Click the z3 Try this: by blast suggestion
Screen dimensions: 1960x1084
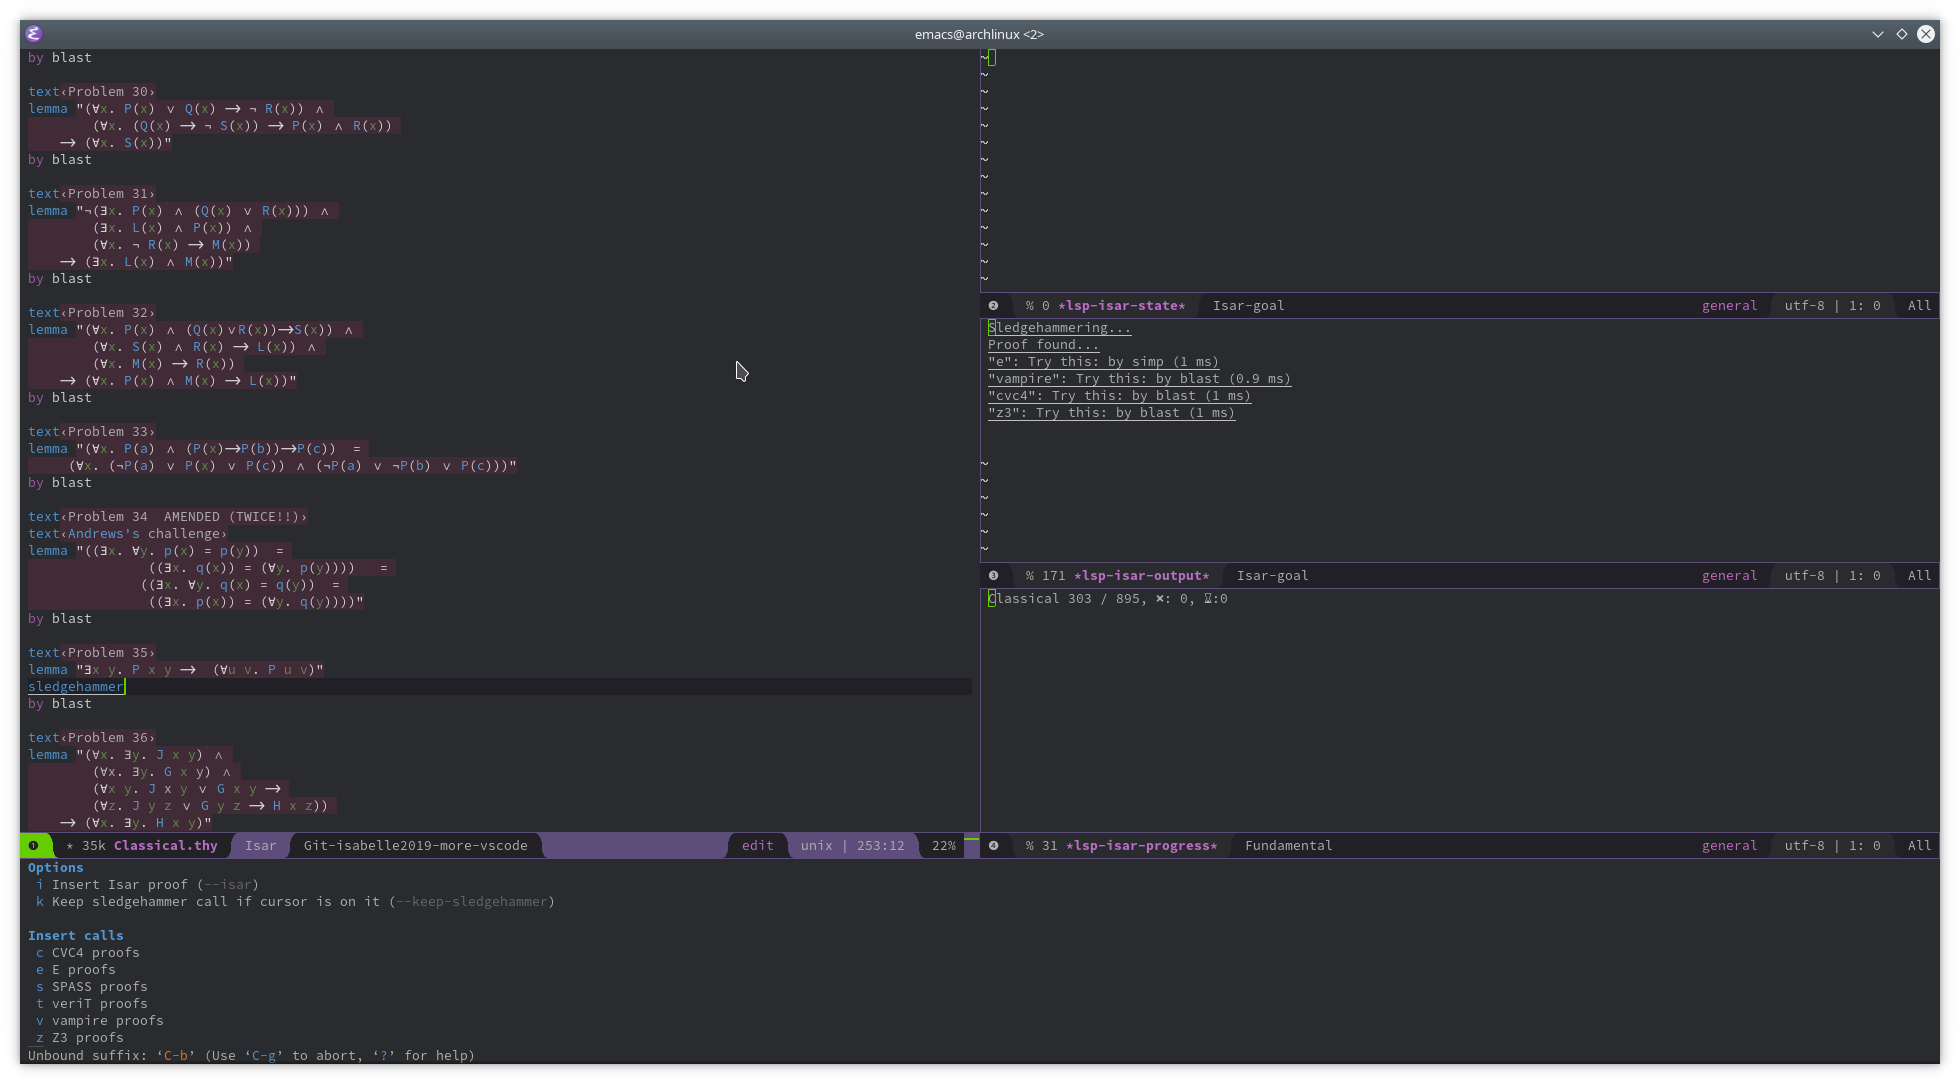coord(1112,413)
